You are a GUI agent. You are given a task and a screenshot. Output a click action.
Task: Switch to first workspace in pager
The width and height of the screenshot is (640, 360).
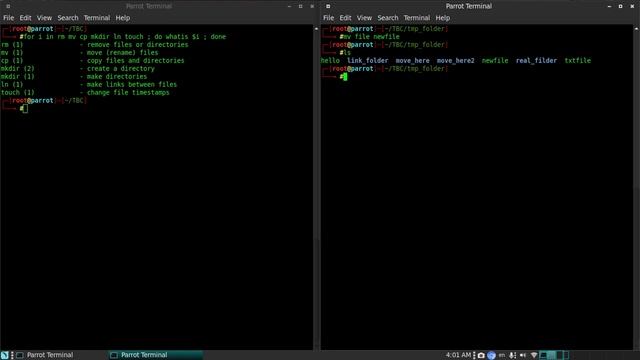[x=543, y=355]
